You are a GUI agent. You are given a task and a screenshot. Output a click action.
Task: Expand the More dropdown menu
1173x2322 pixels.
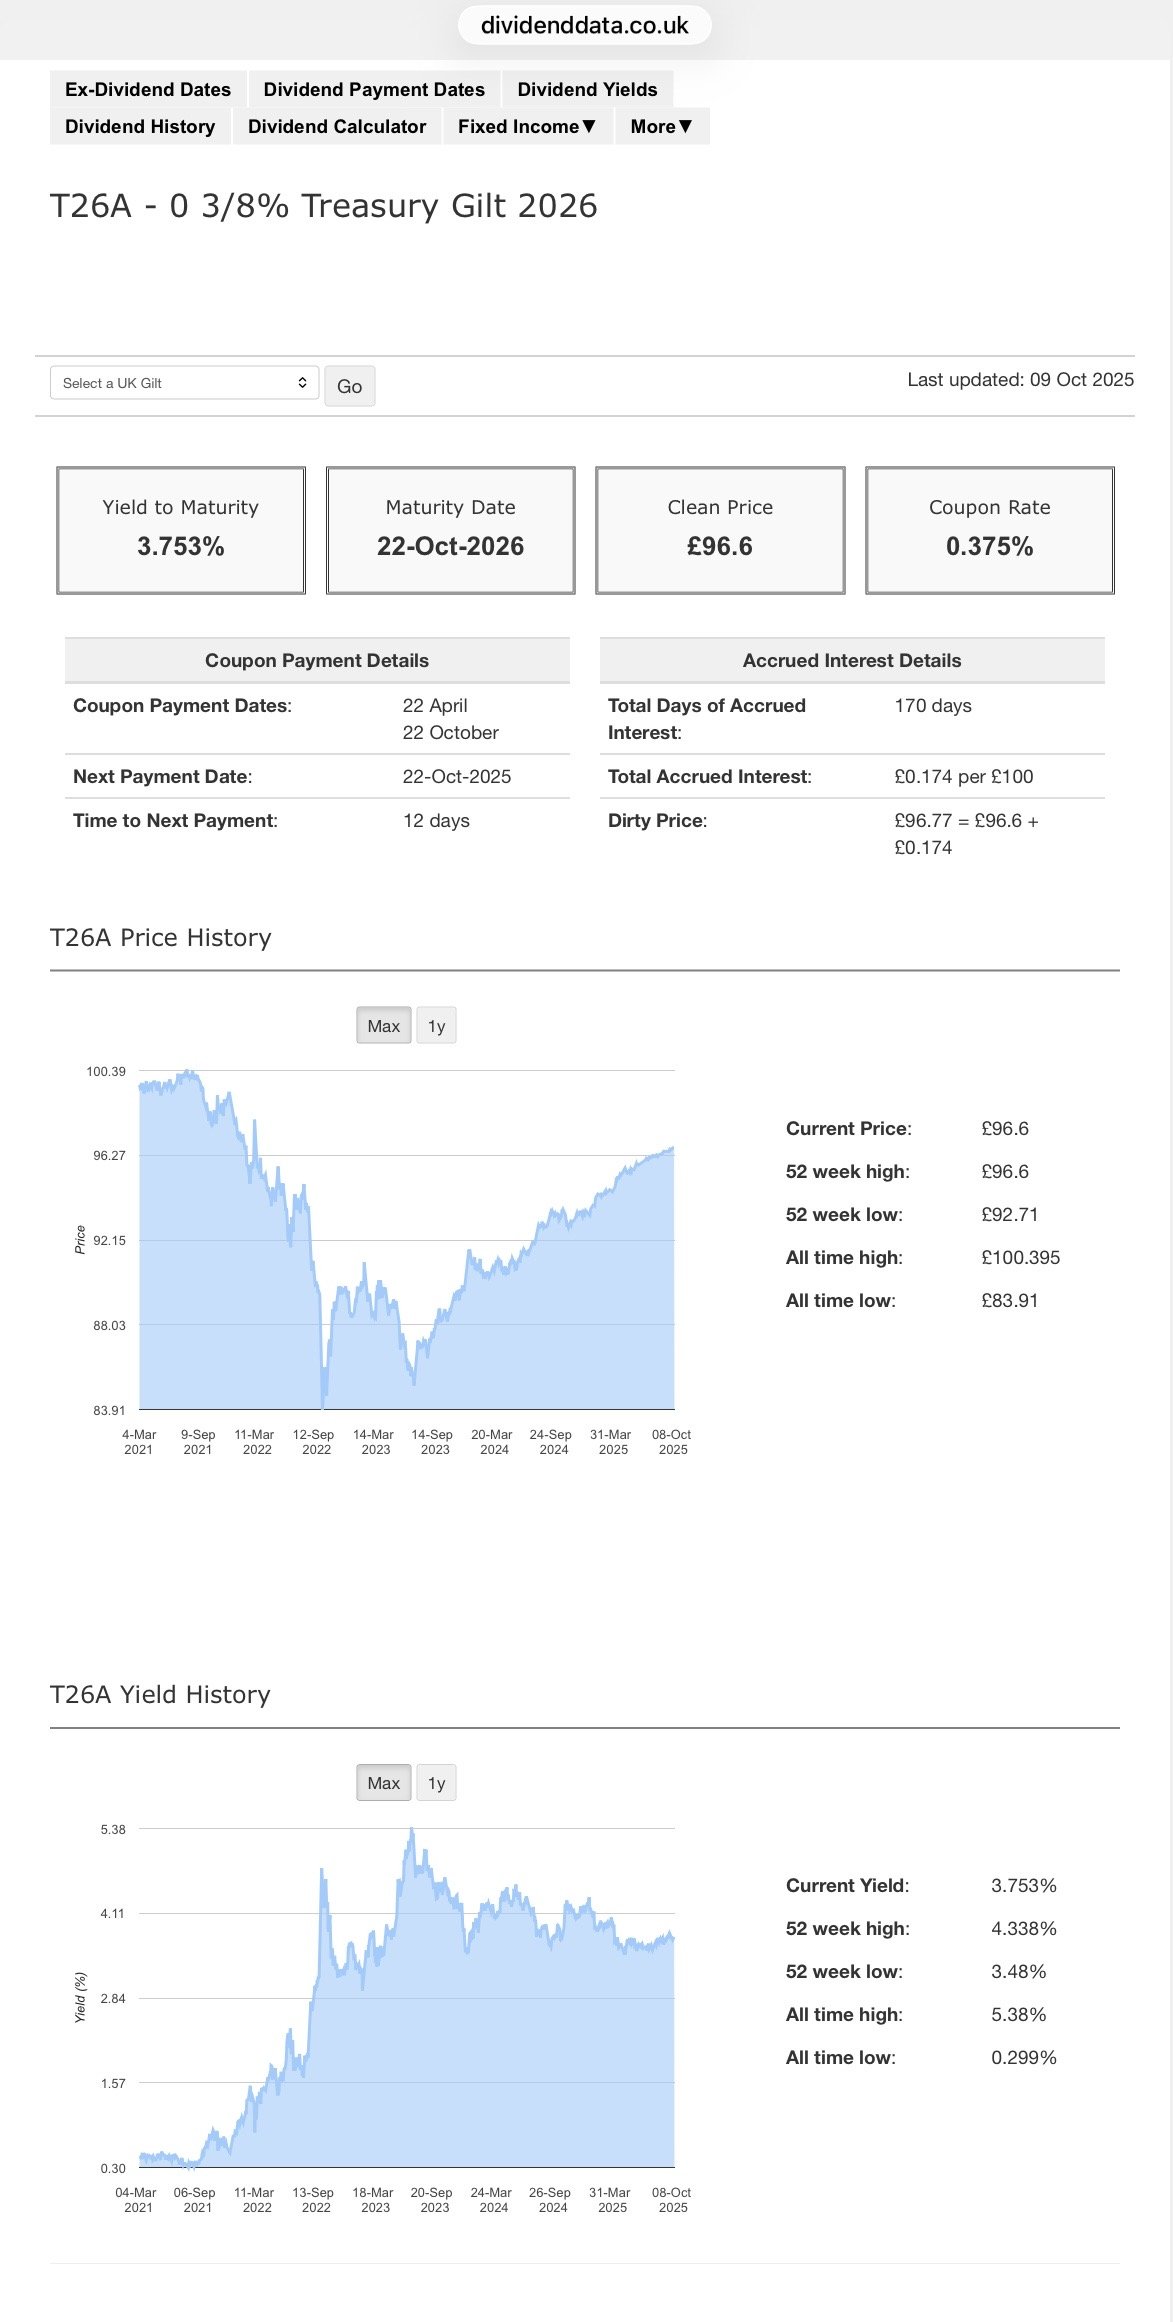pyautogui.click(x=661, y=126)
